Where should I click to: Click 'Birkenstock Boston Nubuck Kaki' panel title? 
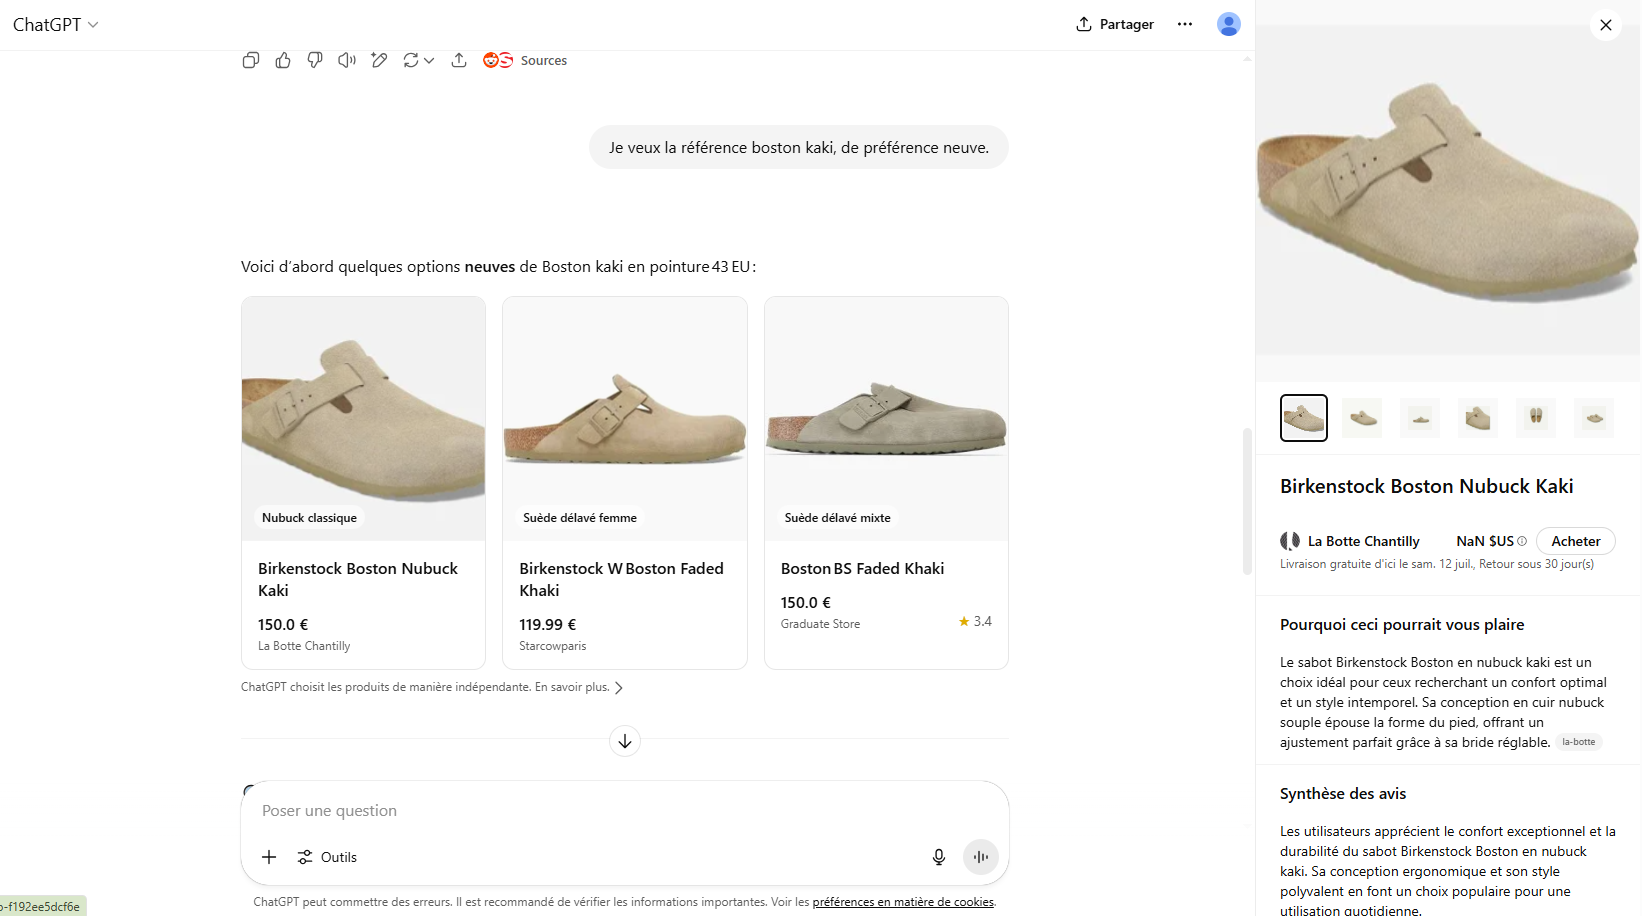tap(1427, 486)
